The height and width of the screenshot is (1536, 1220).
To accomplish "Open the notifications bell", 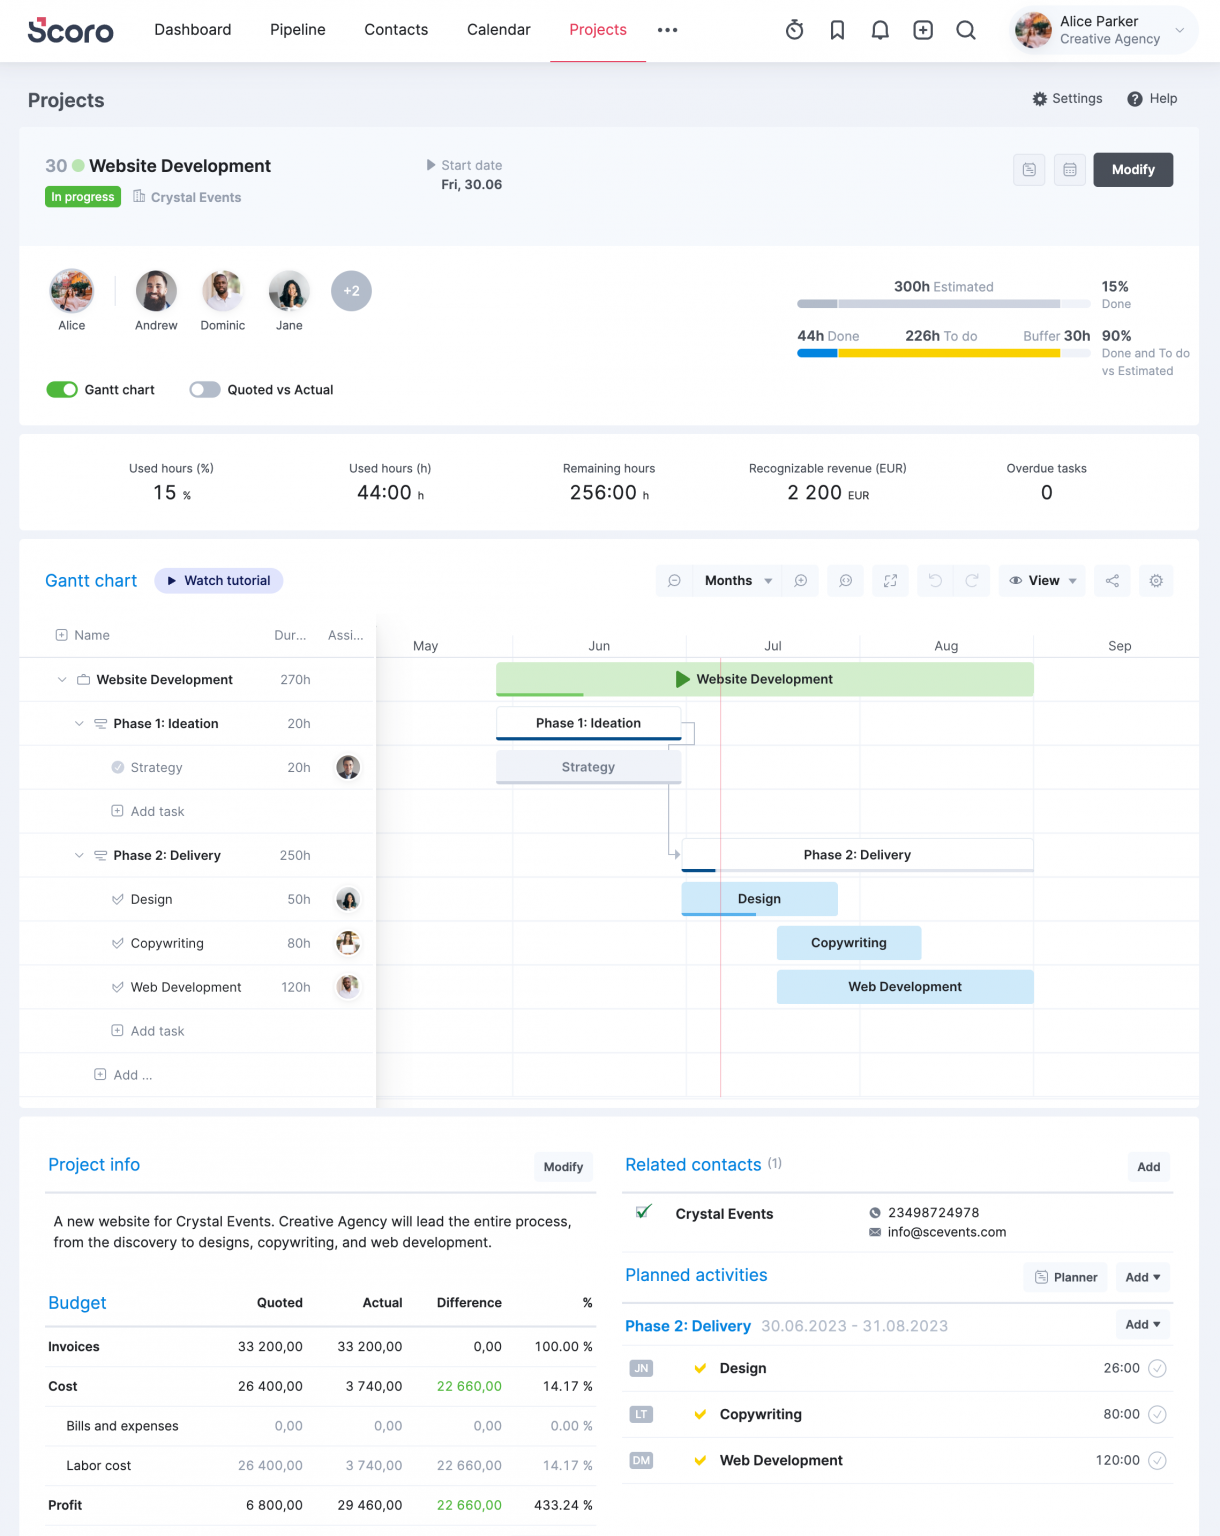I will [x=880, y=30].
